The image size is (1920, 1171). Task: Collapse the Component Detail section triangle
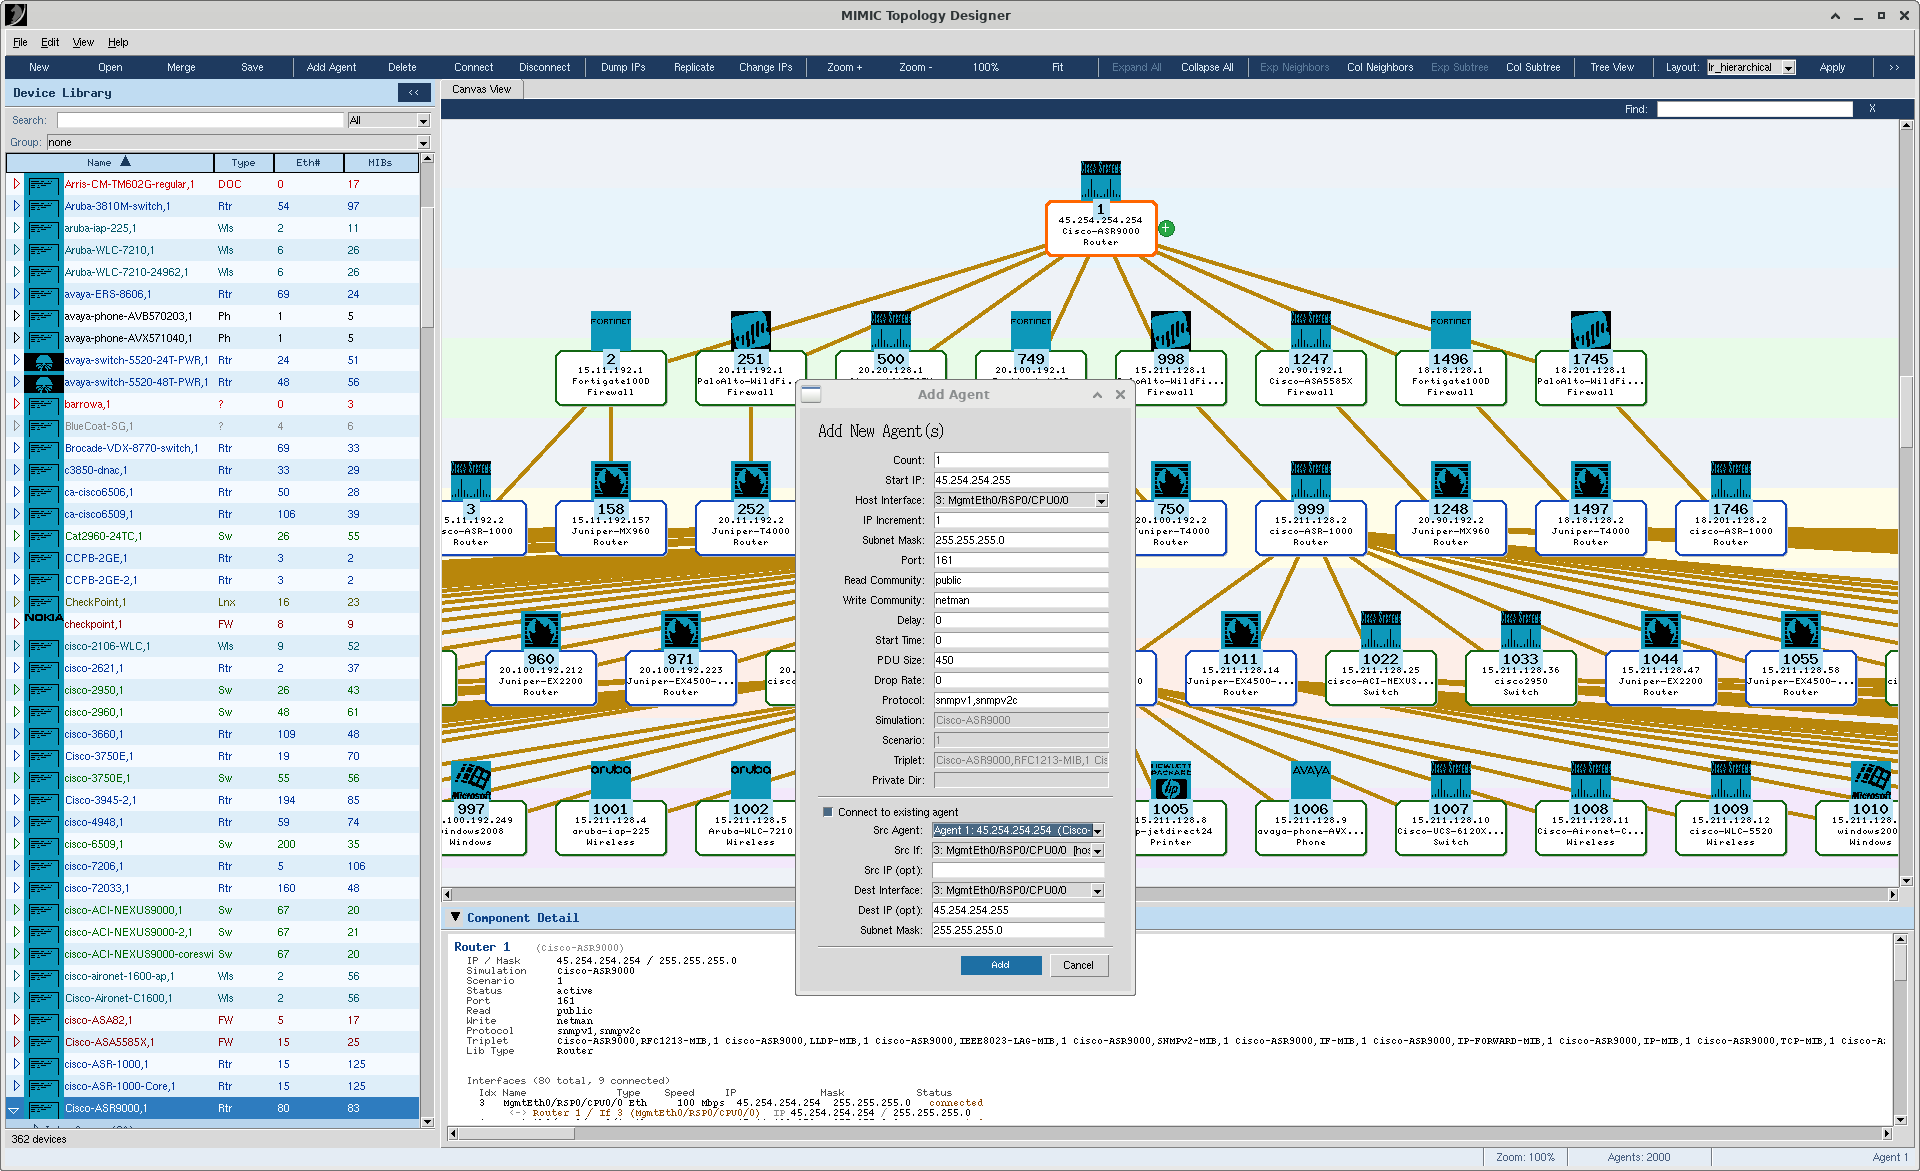point(456,917)
